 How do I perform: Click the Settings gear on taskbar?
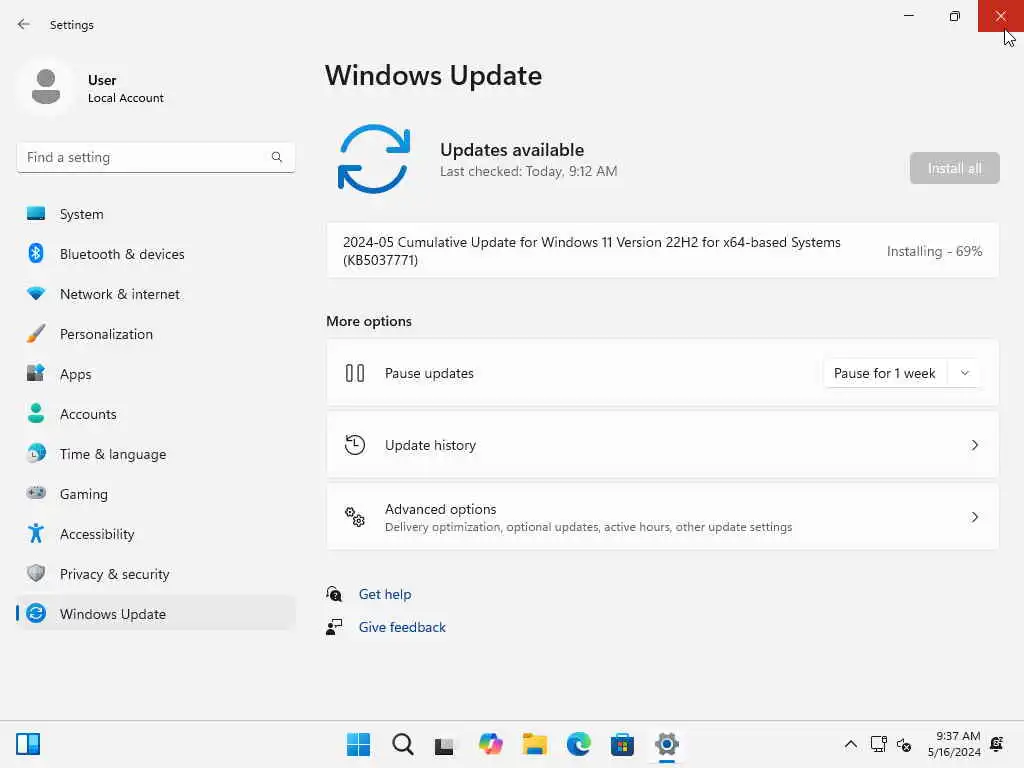pyautogui.click(x=667, y=744)
